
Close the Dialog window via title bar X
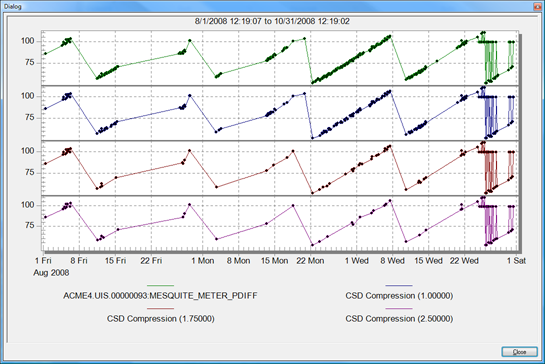[537, 6]
